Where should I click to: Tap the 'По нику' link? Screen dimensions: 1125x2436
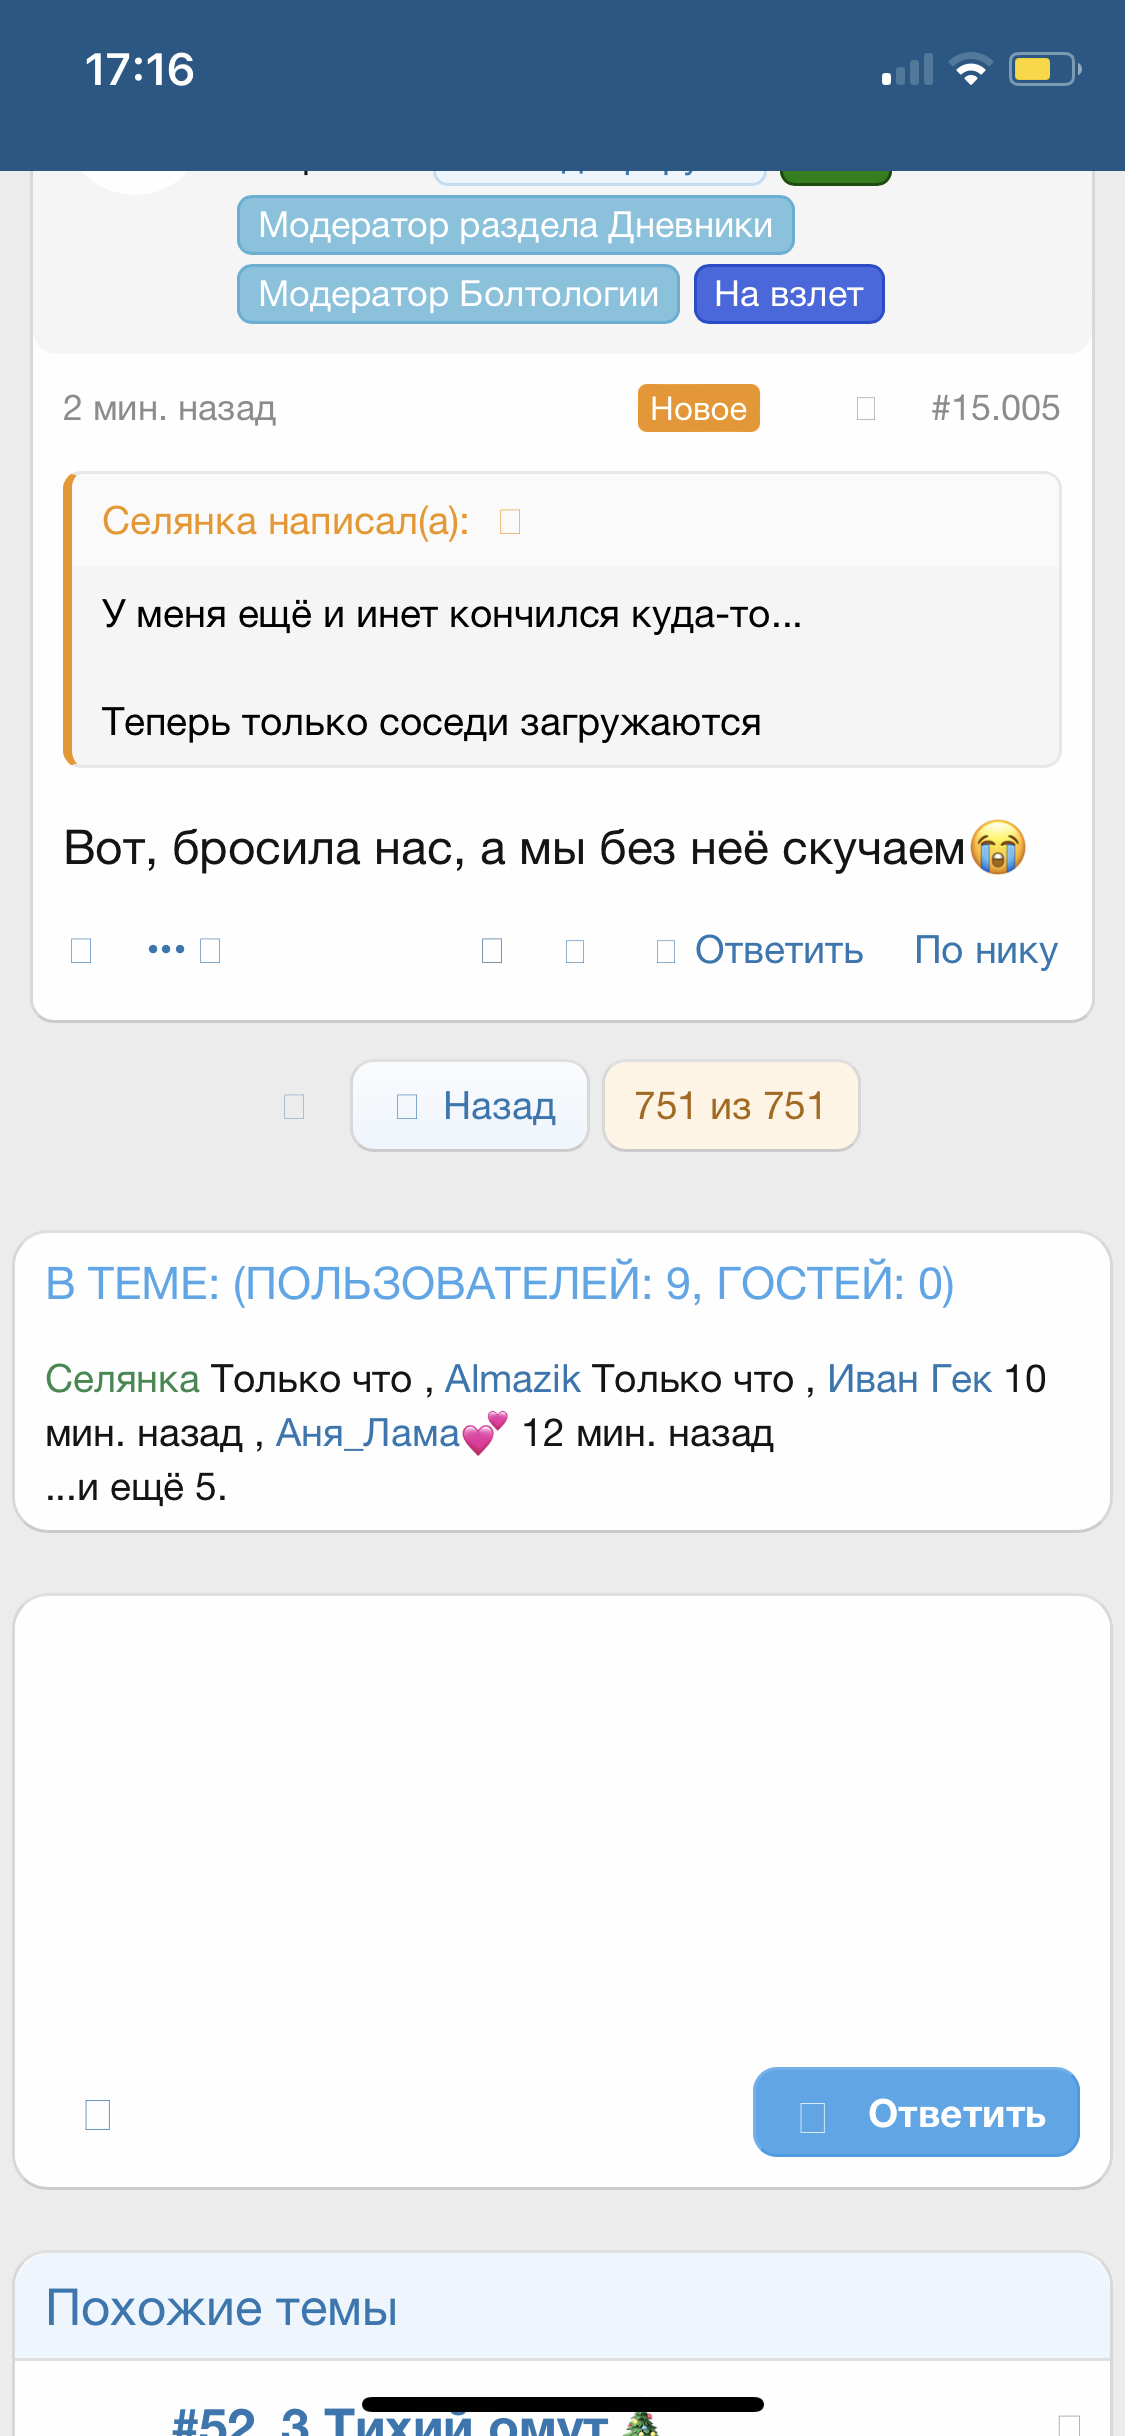tap(985, 950)
